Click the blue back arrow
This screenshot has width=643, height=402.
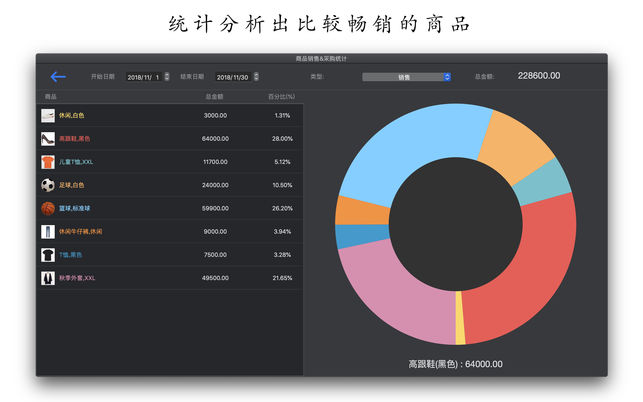(x=58, y=76)
